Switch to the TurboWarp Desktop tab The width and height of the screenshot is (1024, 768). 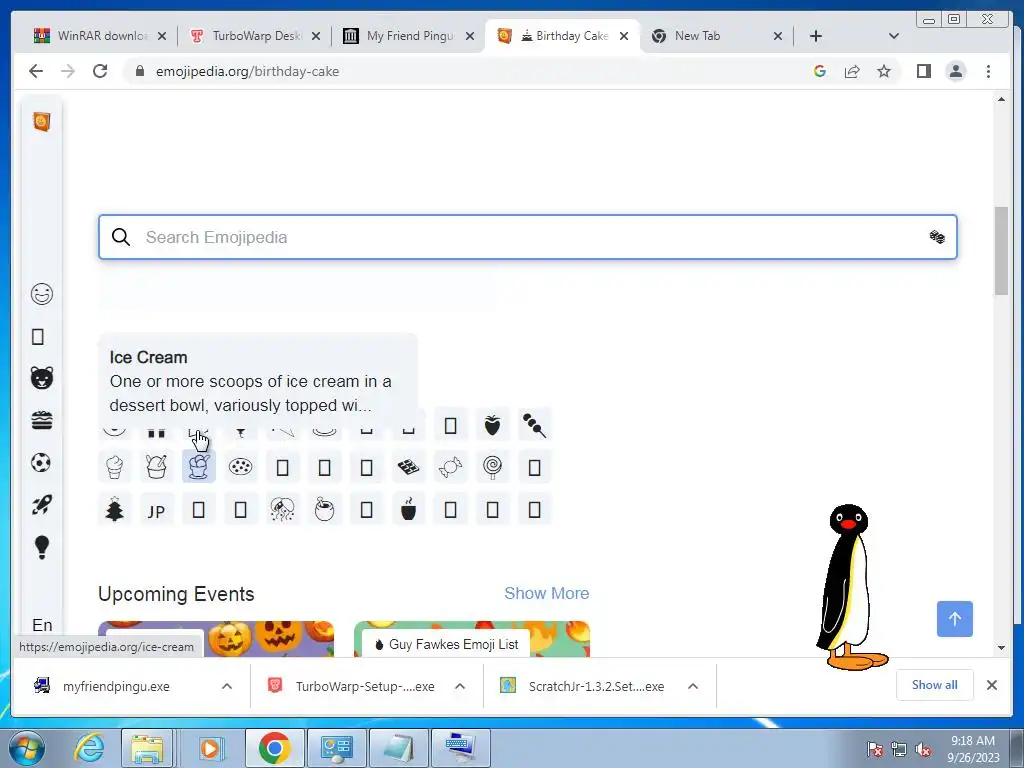click(255, 36)
